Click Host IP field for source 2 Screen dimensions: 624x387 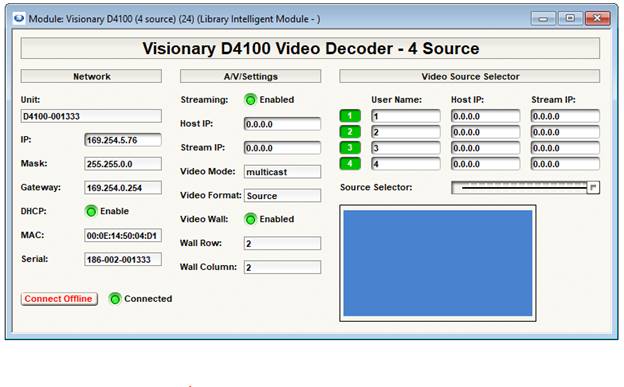pos(486,132)
